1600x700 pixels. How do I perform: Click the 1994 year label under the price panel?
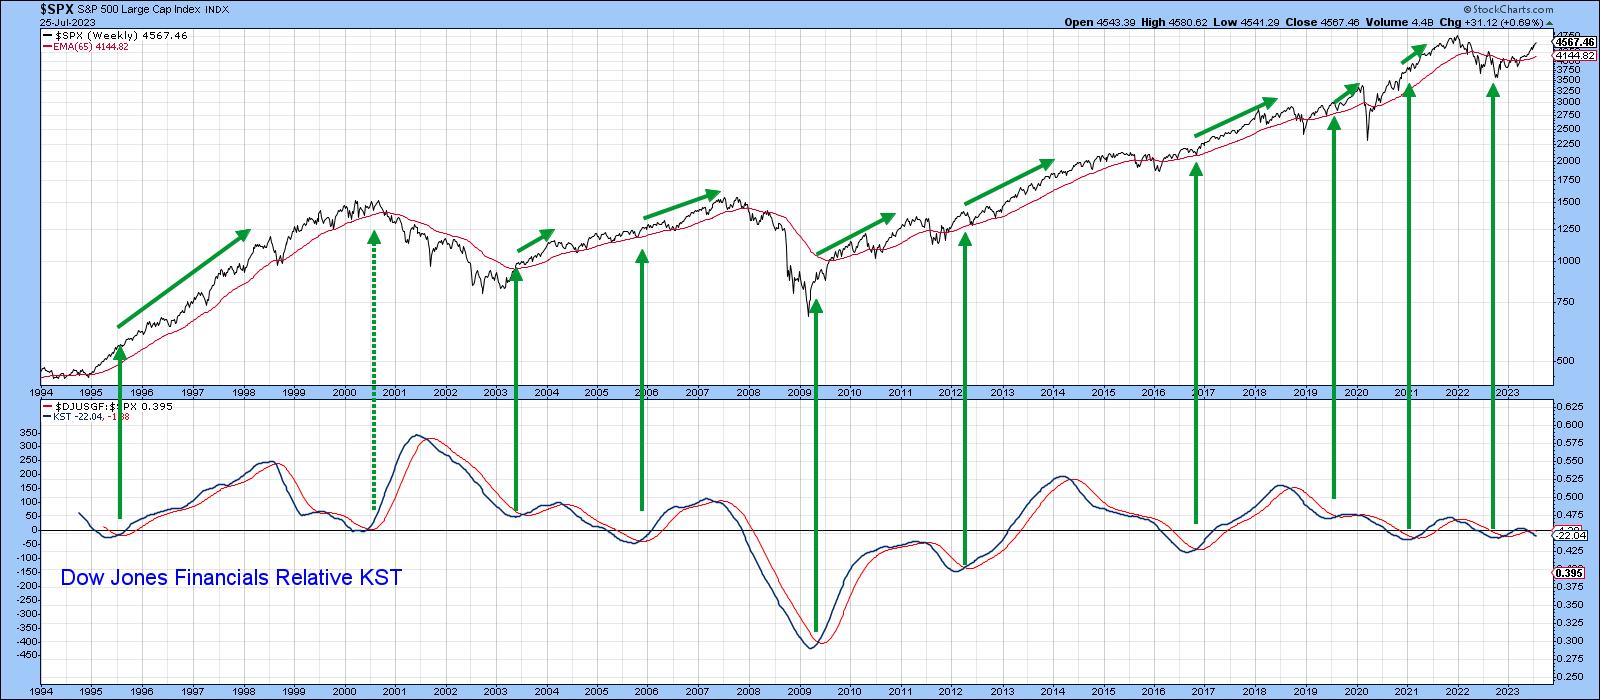coord(41,394)
